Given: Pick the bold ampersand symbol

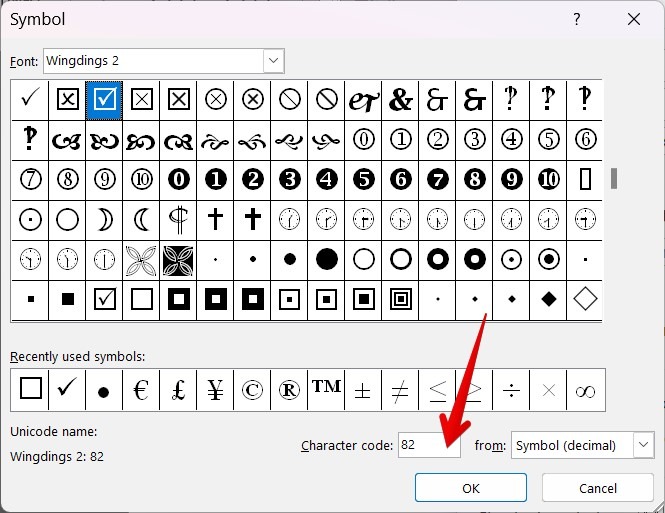Looking at the screenshot, I should [400, 100].
